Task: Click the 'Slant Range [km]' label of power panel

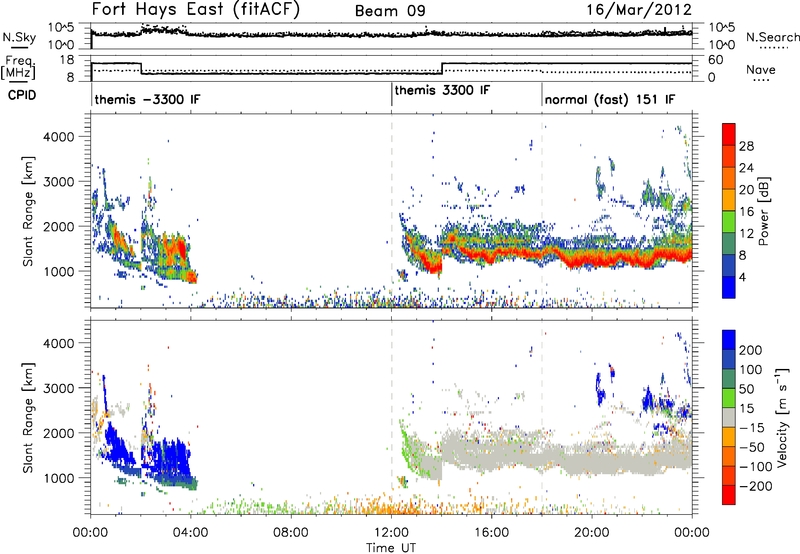Action: click(x=28, y=211)
